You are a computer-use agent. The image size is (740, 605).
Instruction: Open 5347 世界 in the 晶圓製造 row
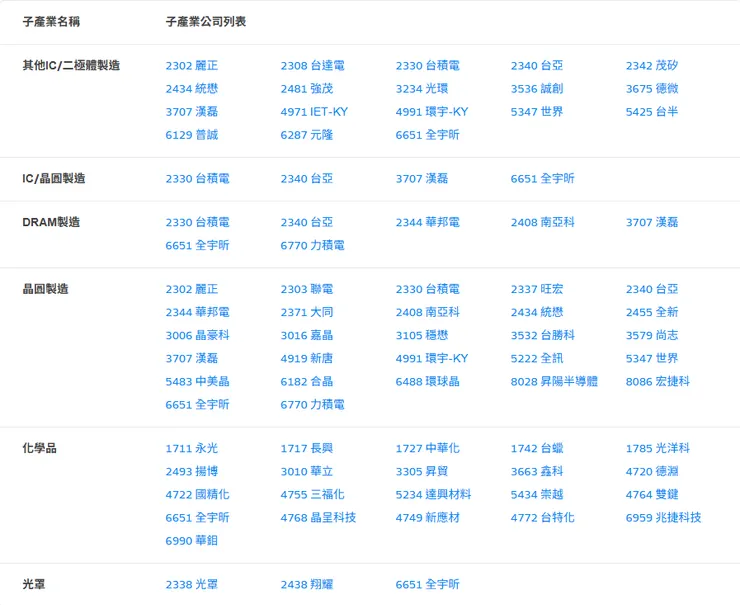point(652,359)
